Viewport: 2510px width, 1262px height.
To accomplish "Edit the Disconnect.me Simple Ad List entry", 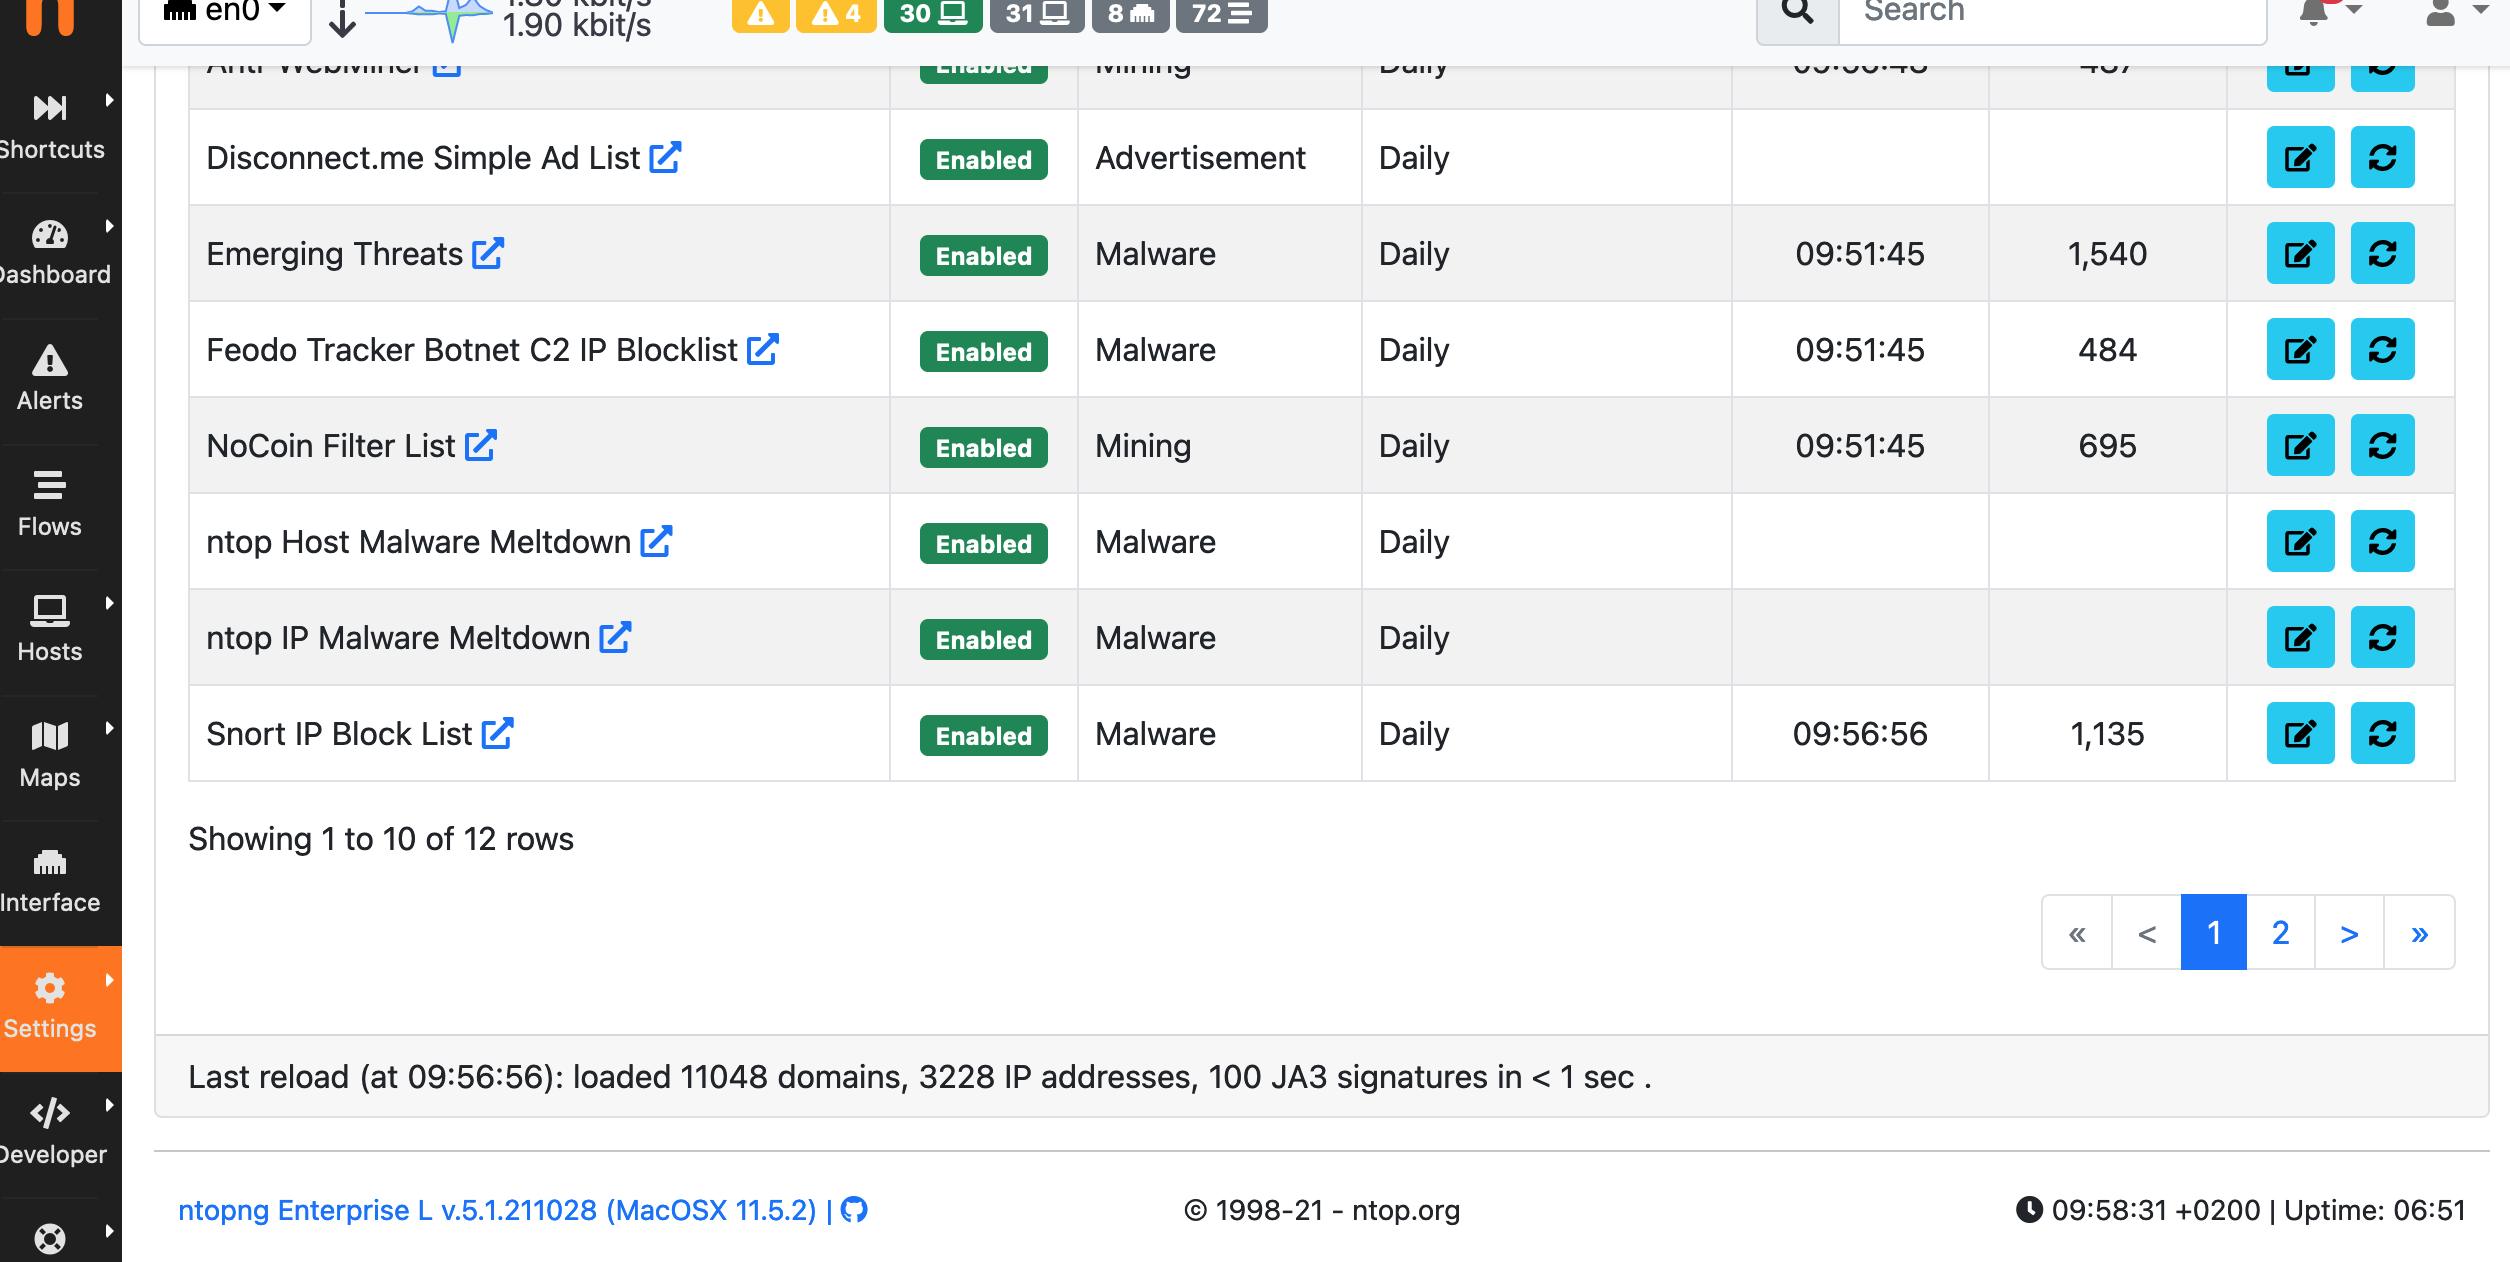I will (x=2300, y=157).
